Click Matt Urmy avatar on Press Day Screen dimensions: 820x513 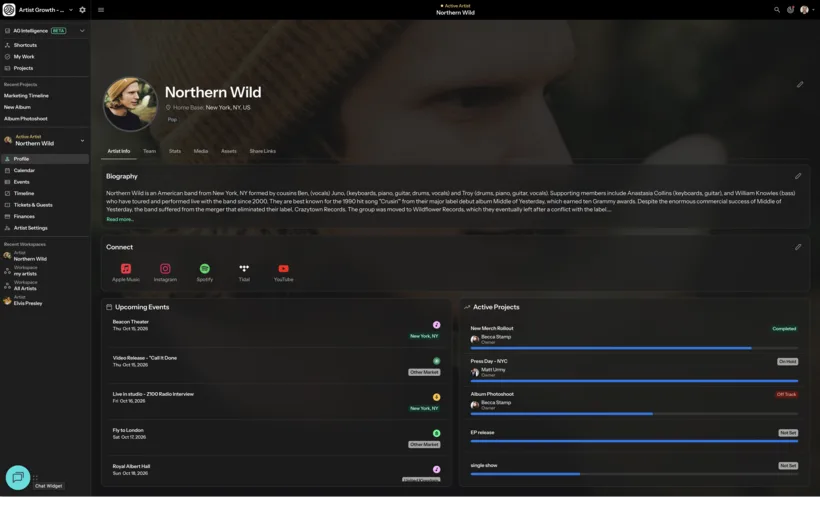475,372
